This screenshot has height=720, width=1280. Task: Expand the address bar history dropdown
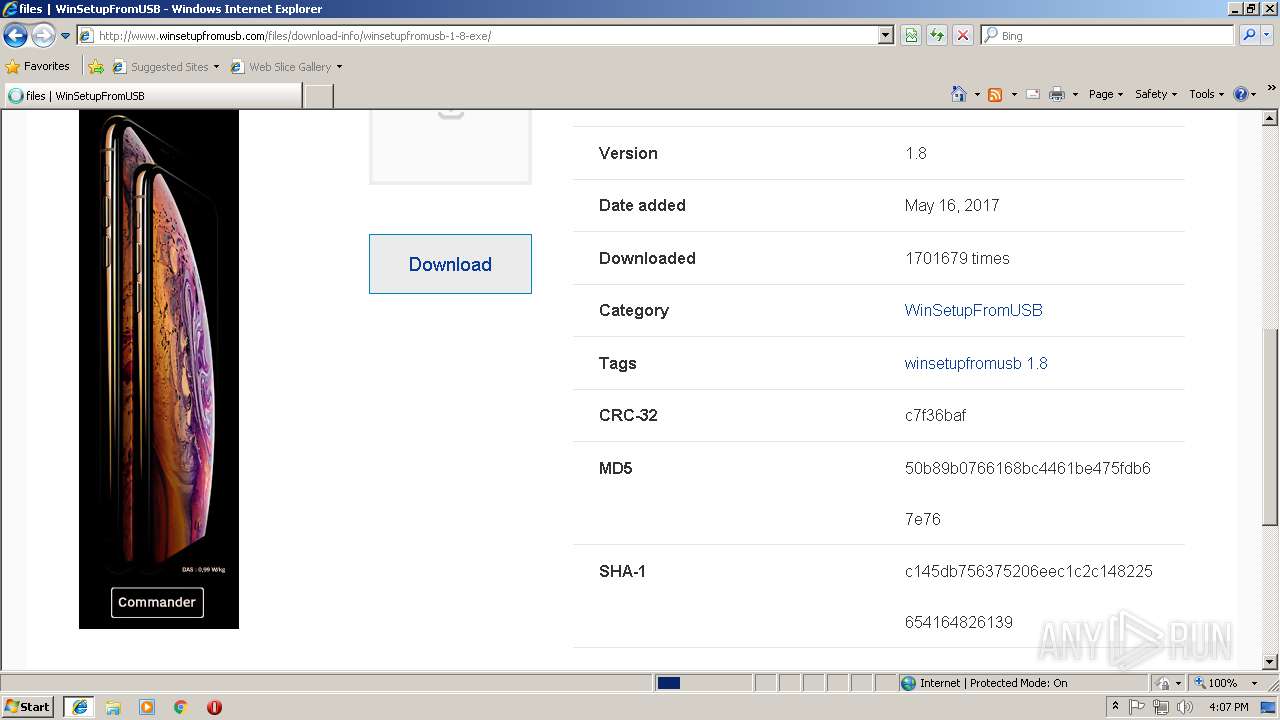886,36
